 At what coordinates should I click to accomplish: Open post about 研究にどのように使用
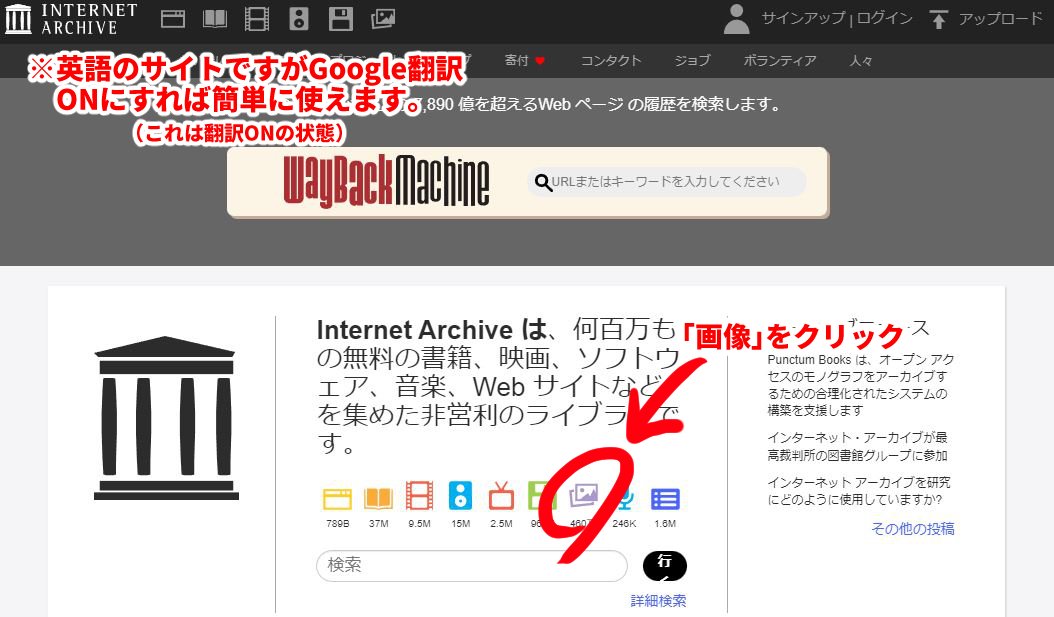pos(859,491)
